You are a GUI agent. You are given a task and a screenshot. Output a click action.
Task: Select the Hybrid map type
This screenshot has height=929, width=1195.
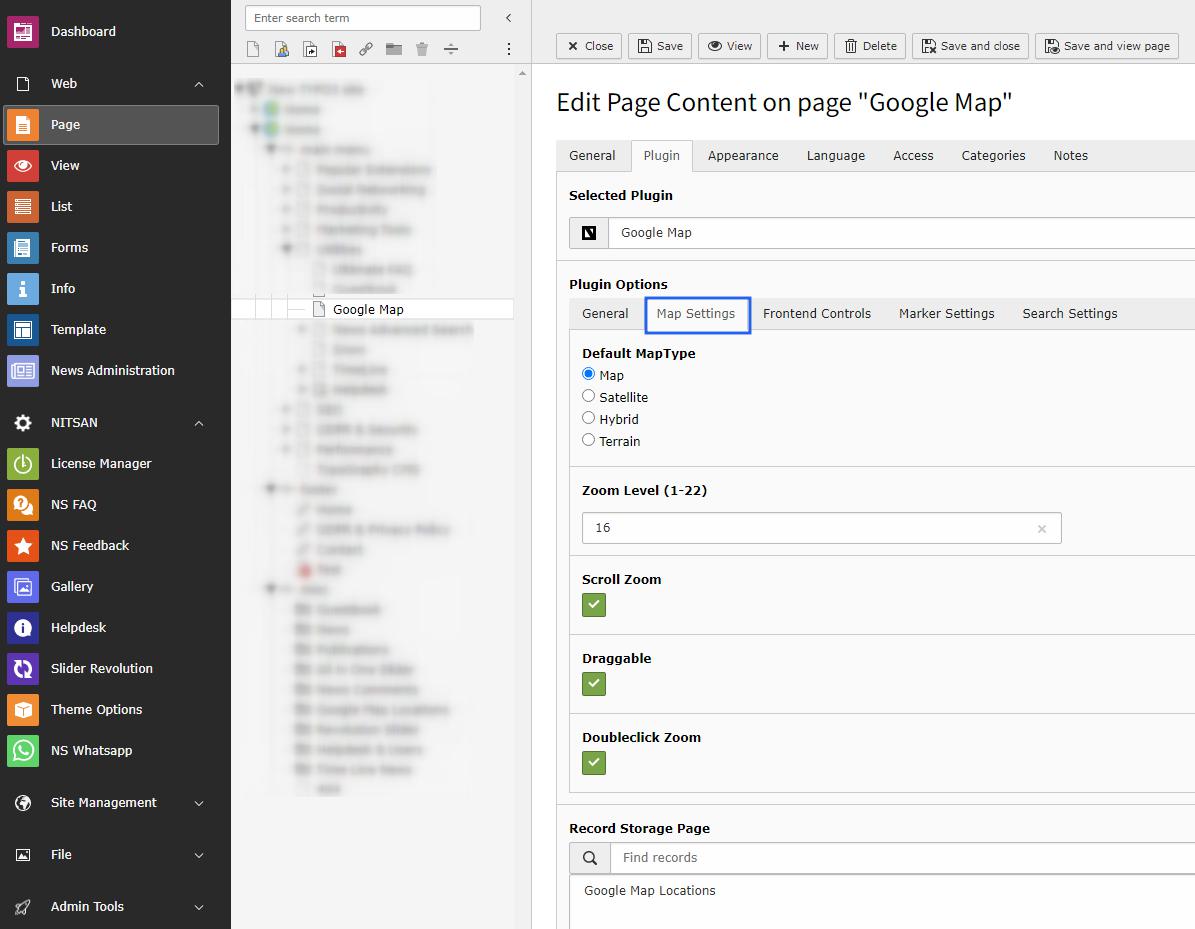coord(588,418)
